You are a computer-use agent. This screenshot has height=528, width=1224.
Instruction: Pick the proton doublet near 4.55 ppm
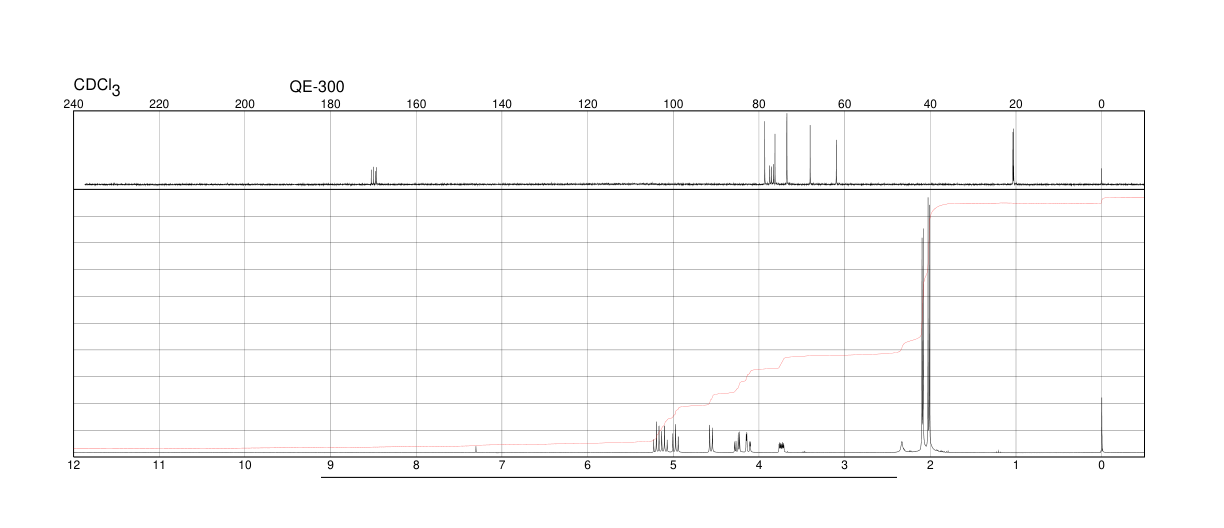pyautogui.click(x=711, y=440)
